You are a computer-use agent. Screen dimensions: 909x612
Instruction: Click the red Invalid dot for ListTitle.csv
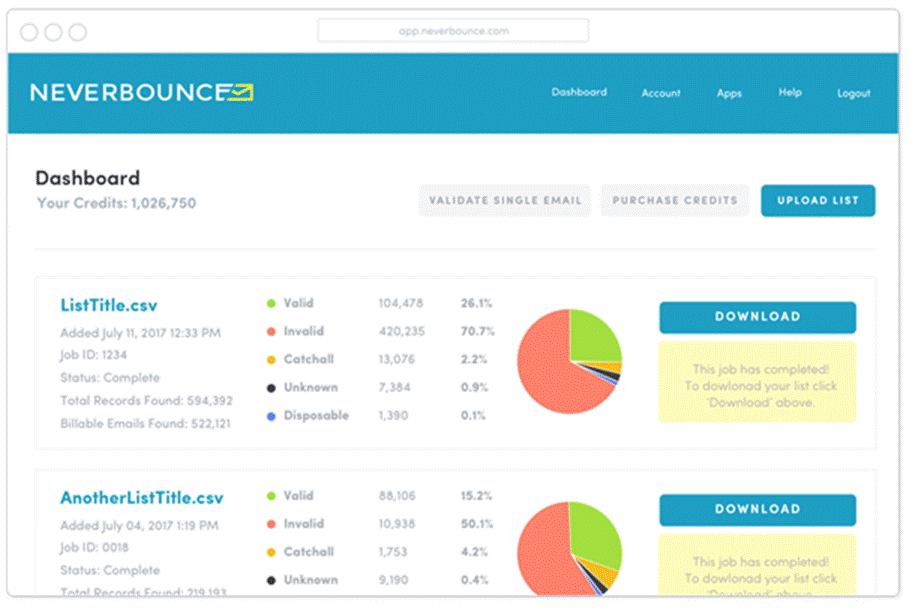tap(270, 332)
